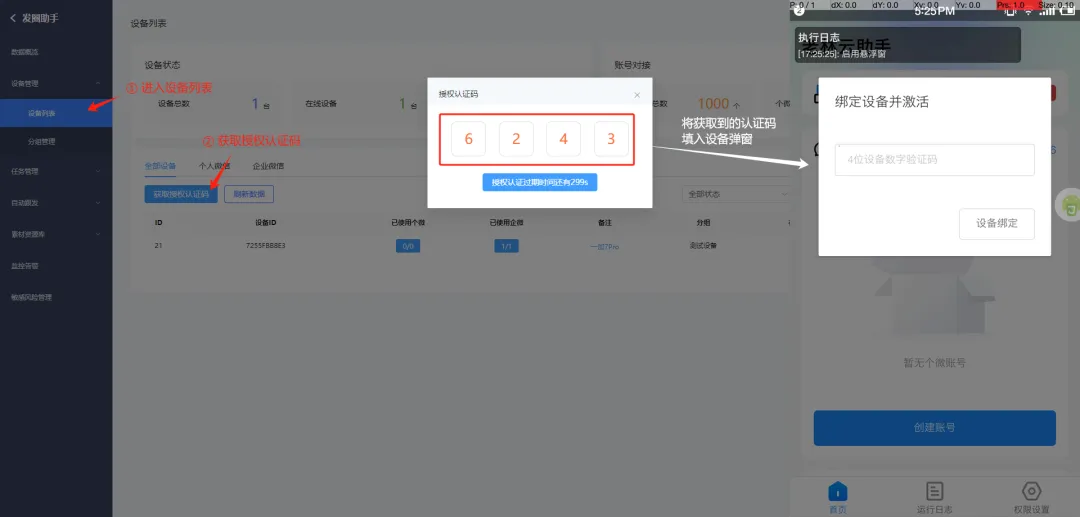Screen dimensions: 1080x517
Task: Open the 全部状态 filter dropdown
Action: 736,194
